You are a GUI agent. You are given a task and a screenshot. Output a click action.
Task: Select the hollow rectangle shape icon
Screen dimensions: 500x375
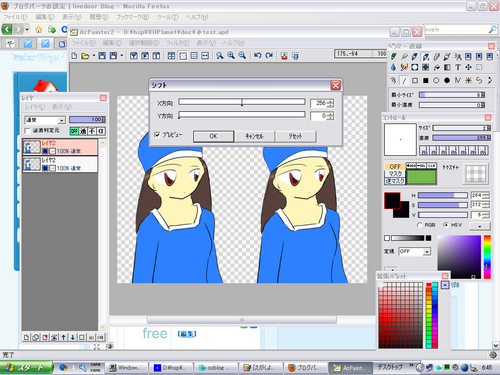415,80
